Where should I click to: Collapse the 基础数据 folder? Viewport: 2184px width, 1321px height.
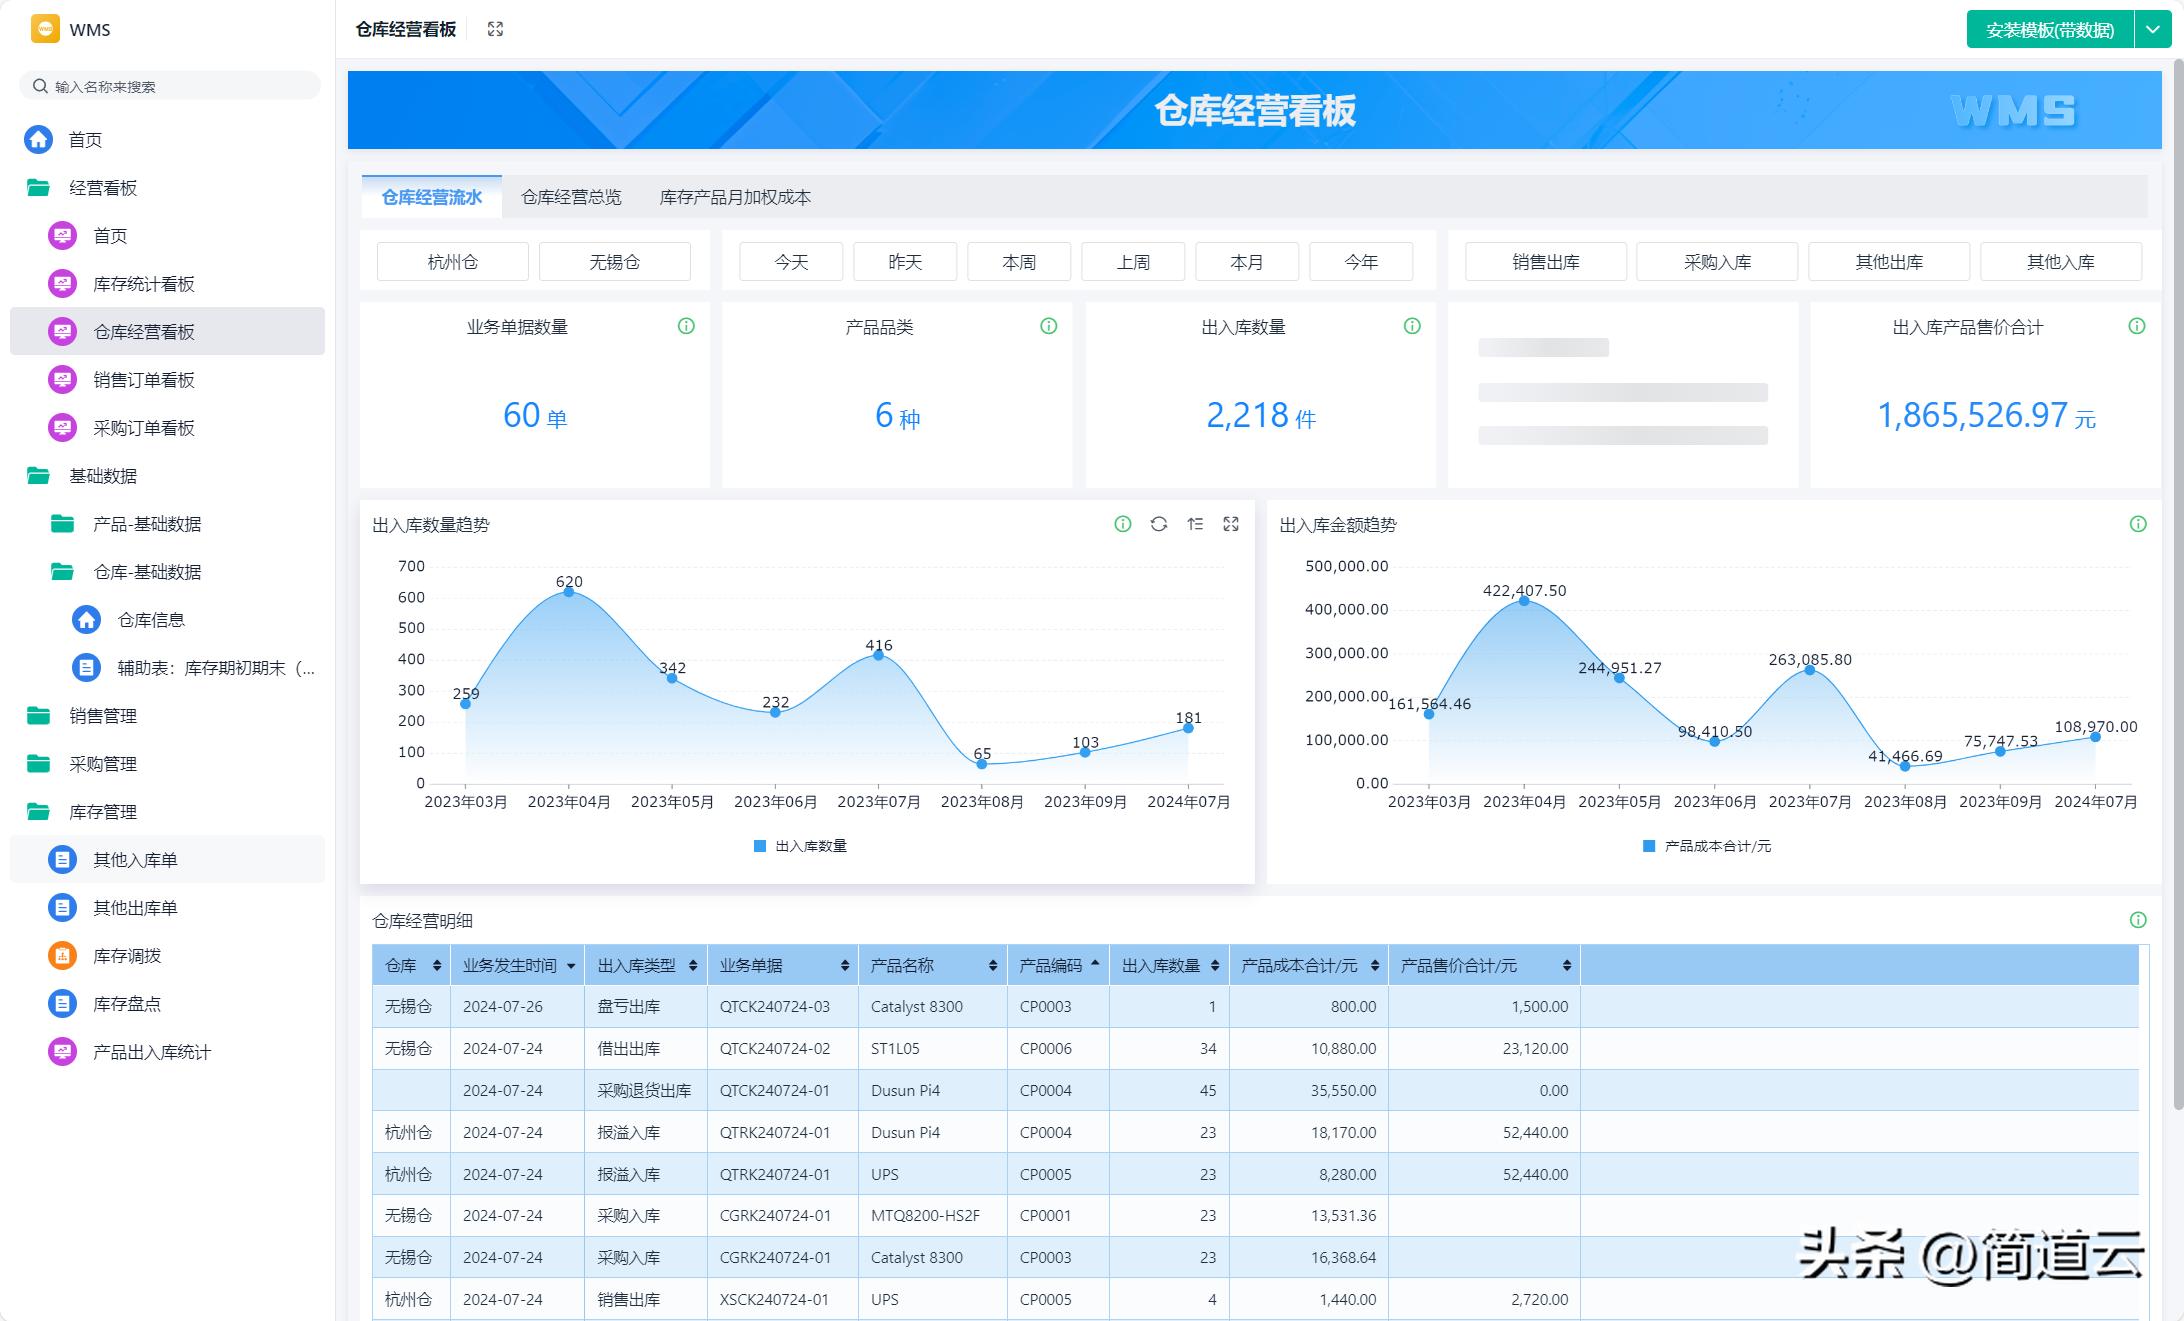102,476
